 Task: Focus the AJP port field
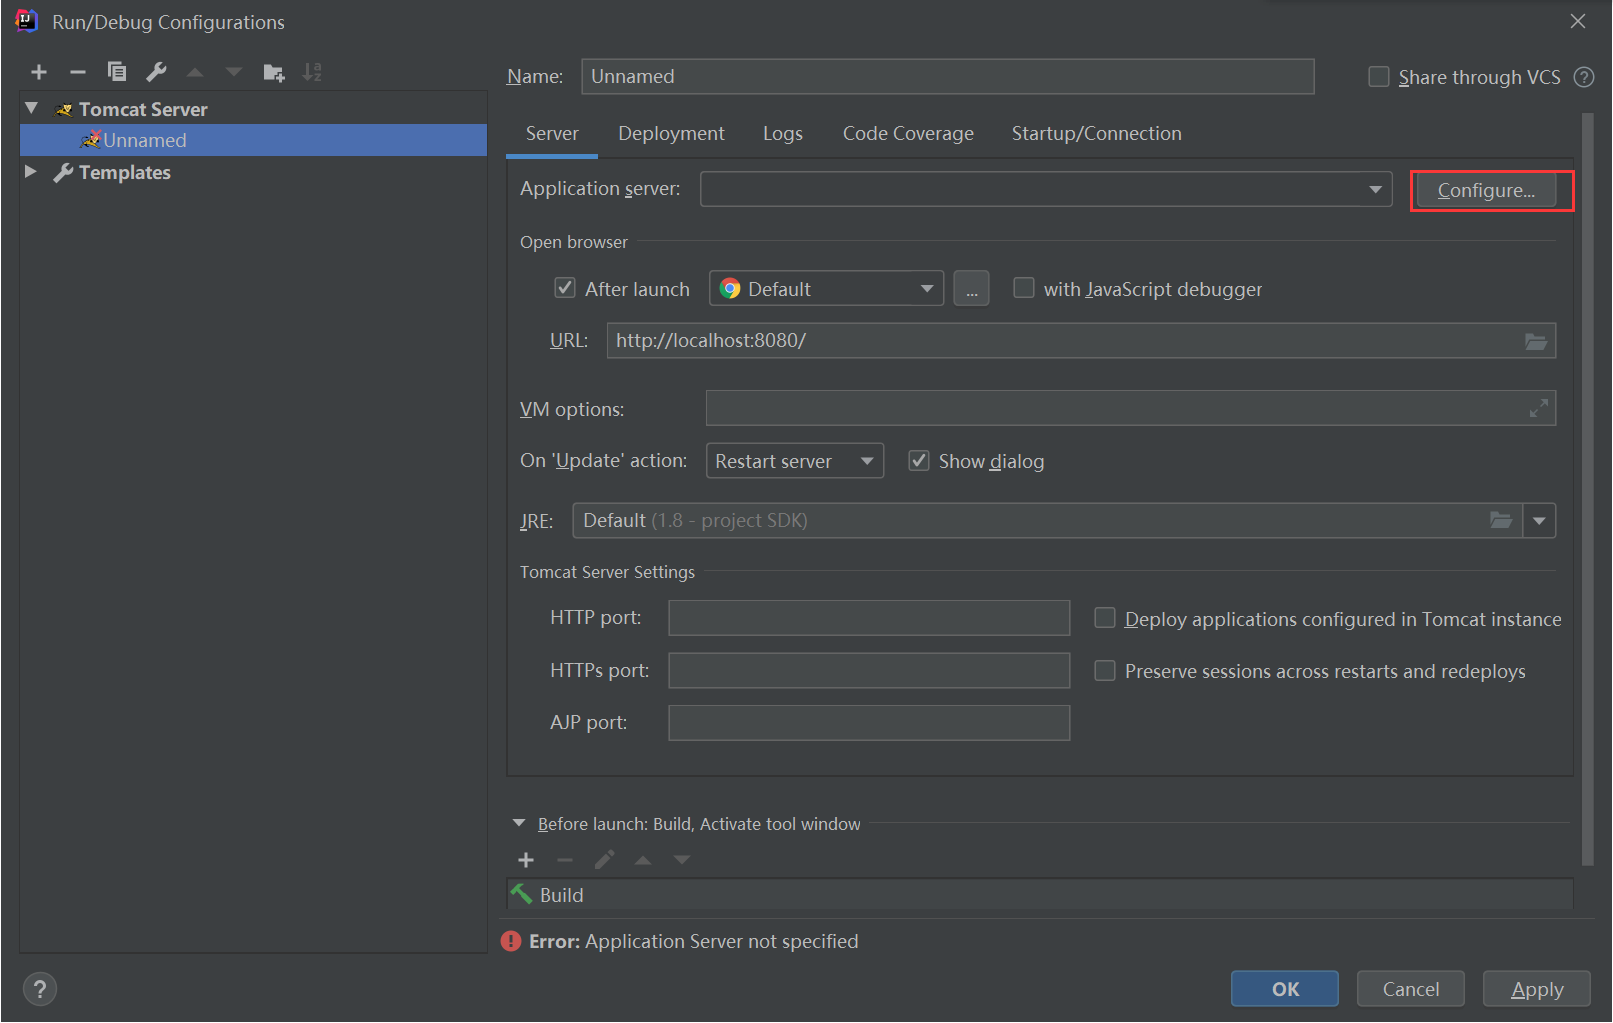click(x=869, y=723)
